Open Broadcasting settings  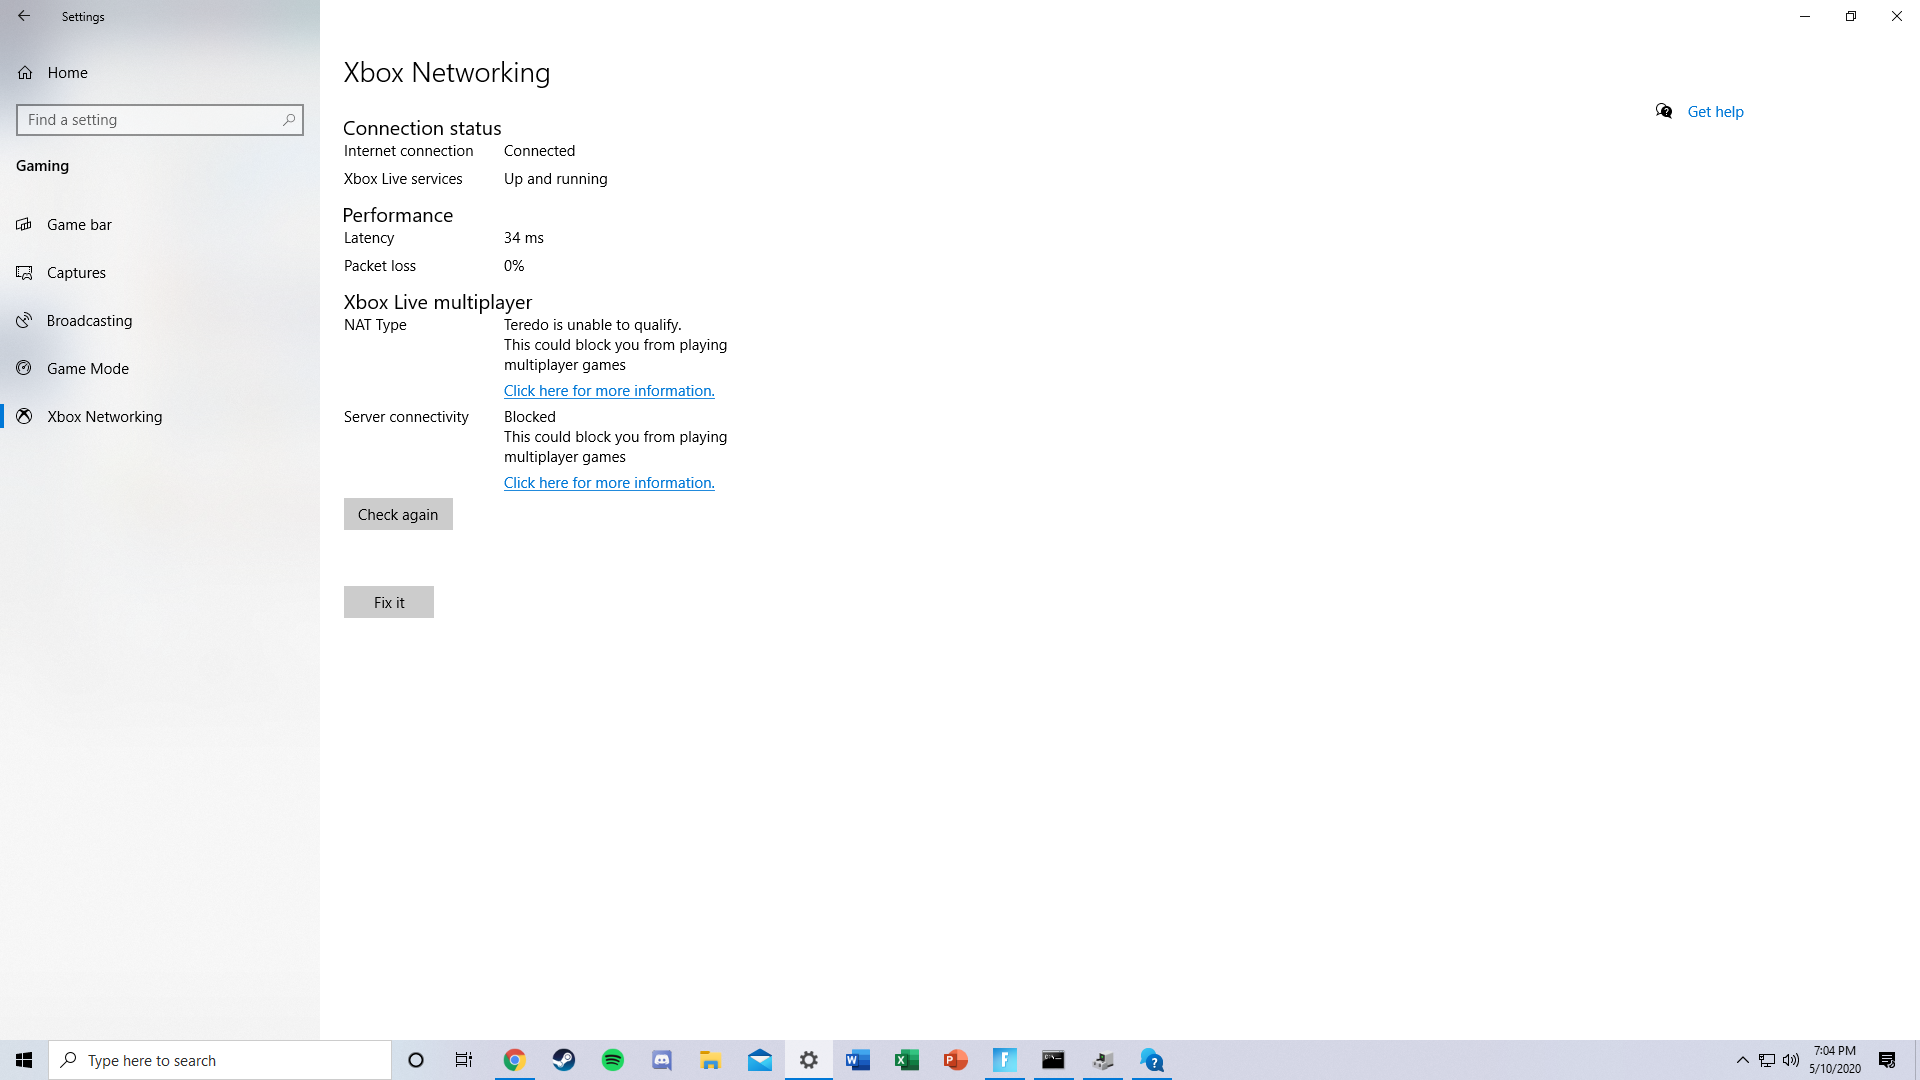tap(160, 321)
